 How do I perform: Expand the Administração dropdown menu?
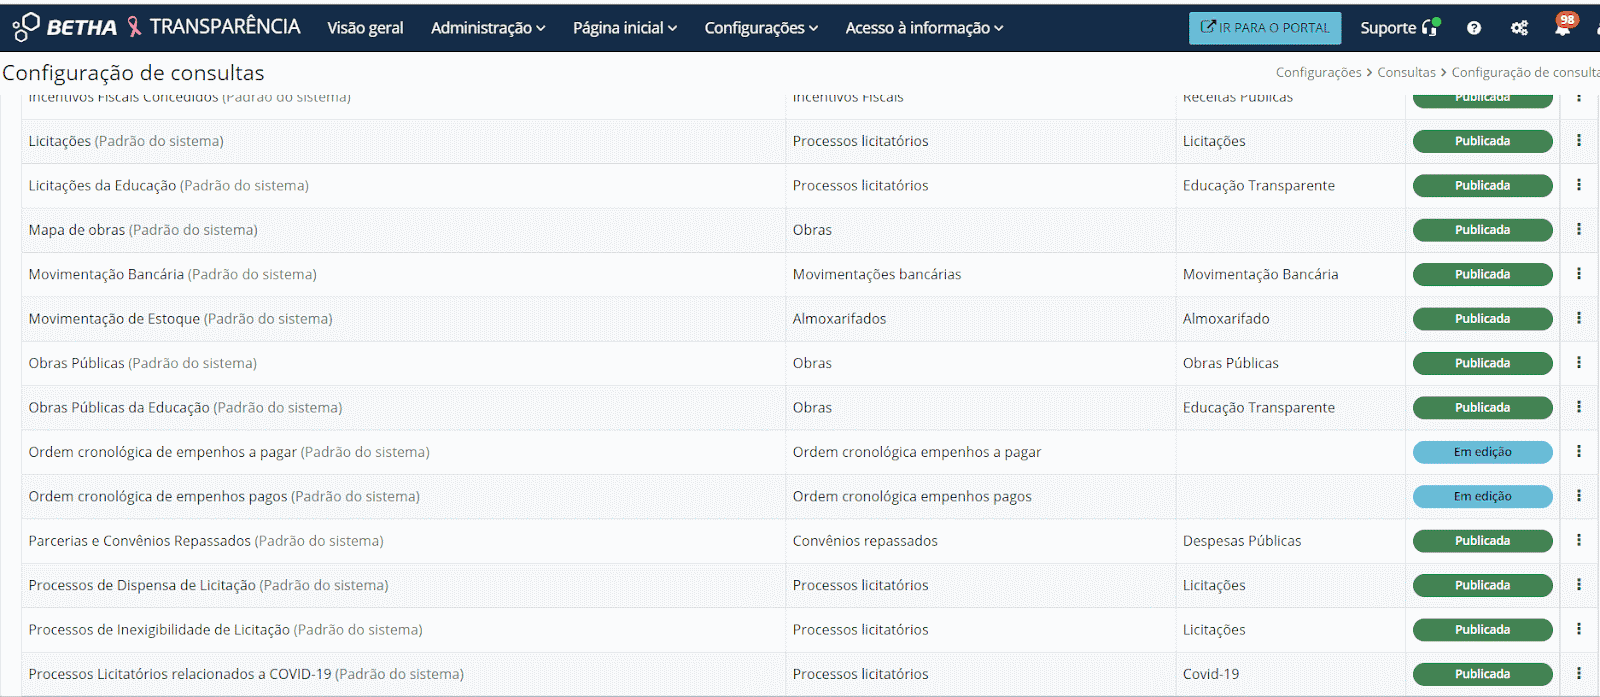click(488, 28)
